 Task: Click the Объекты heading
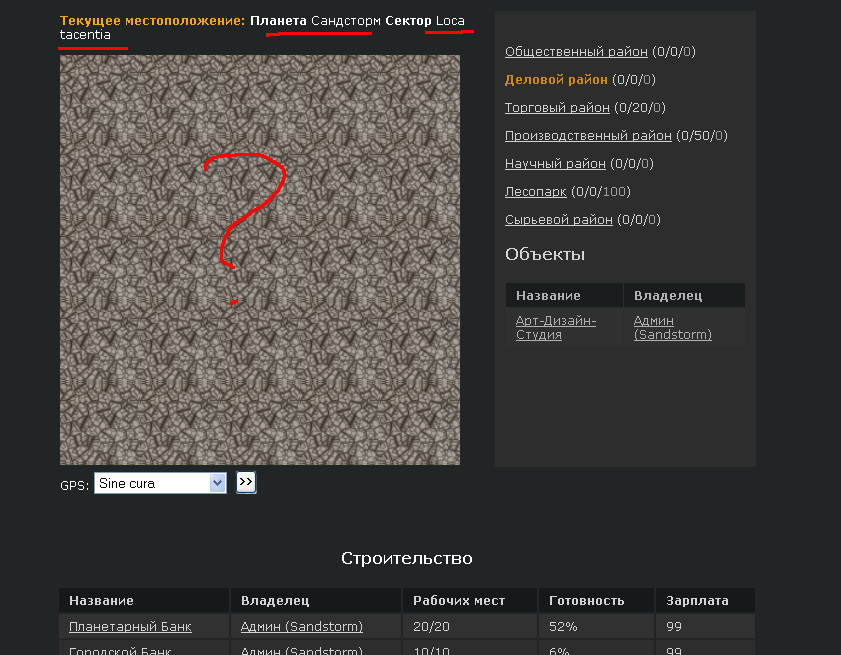545,254
